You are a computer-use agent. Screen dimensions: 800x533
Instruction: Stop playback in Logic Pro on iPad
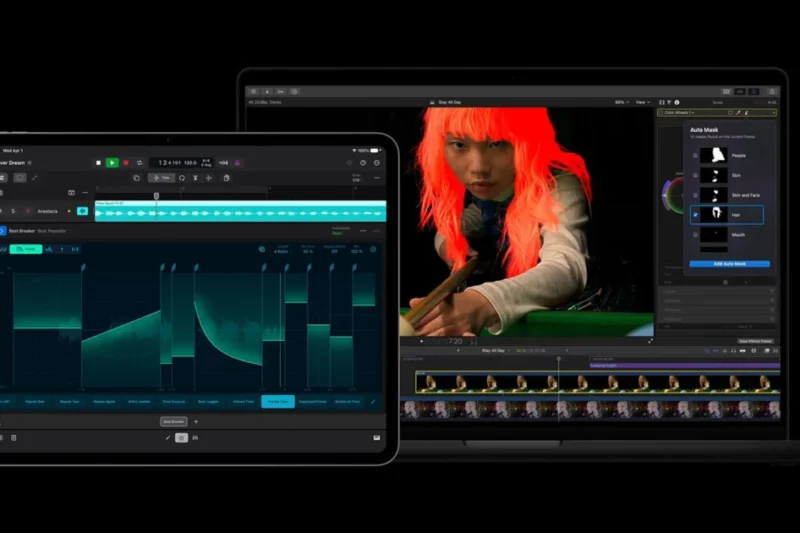98,163
